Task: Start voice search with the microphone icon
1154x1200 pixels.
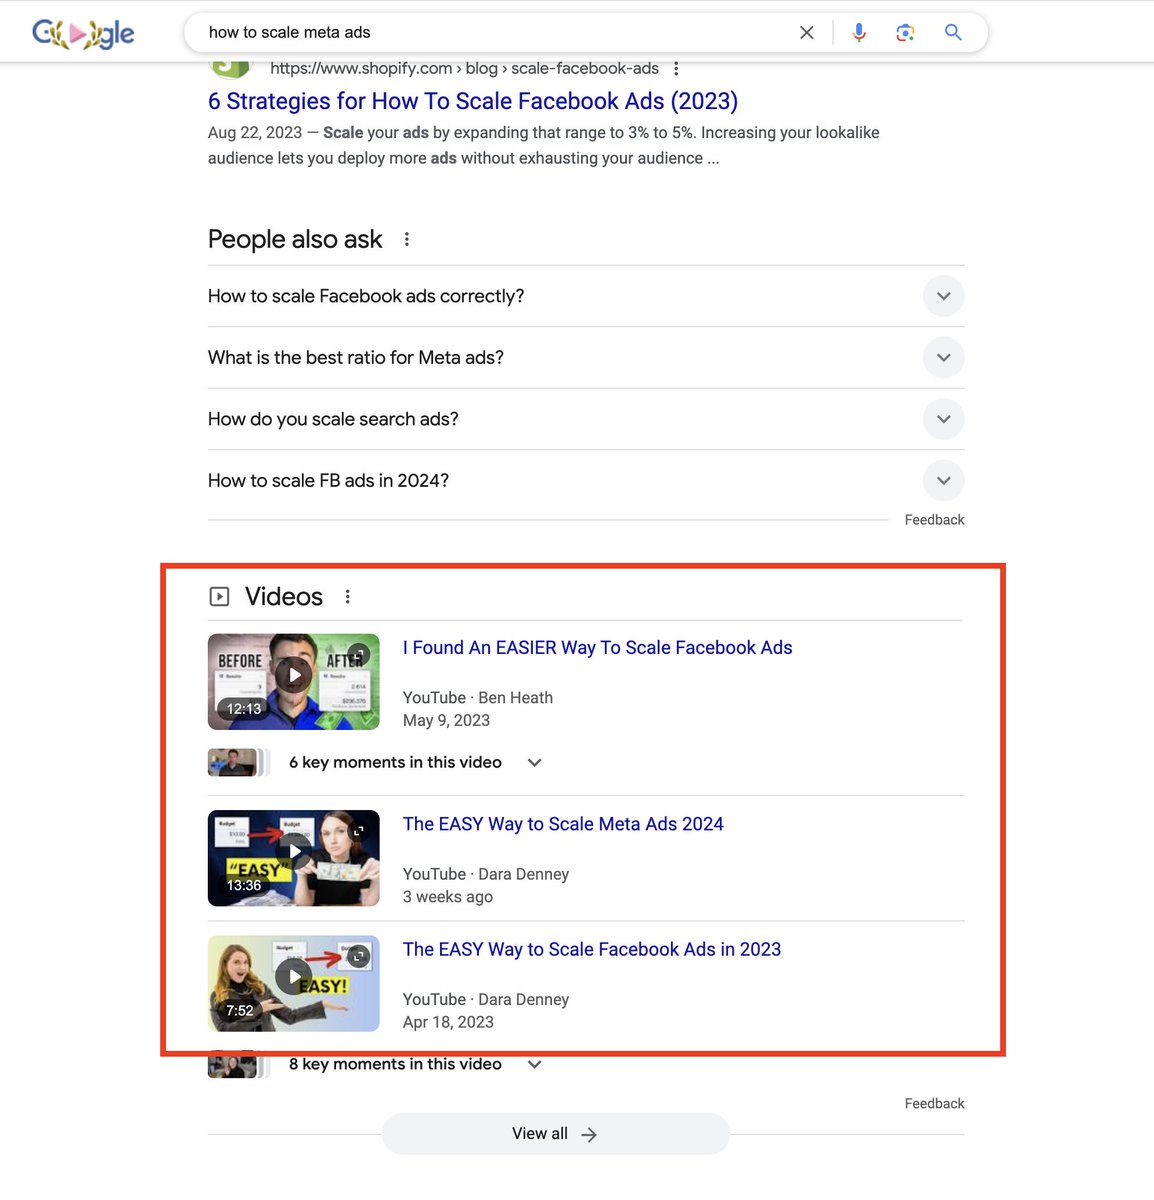Action: (x=859, y=33)
